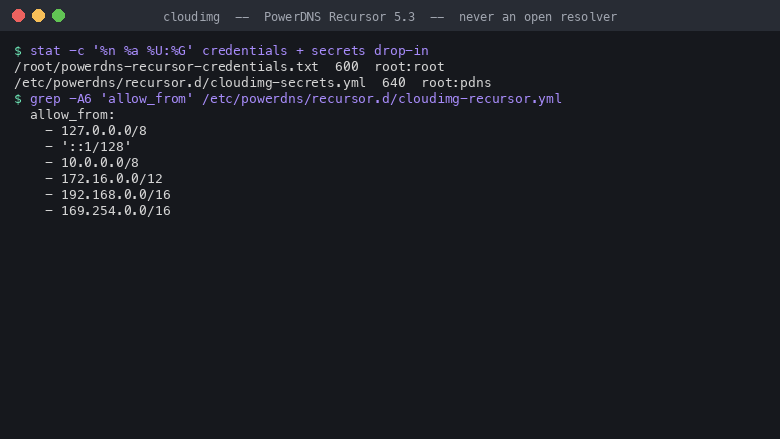Select the entry '::1/128'

[96, 147]
